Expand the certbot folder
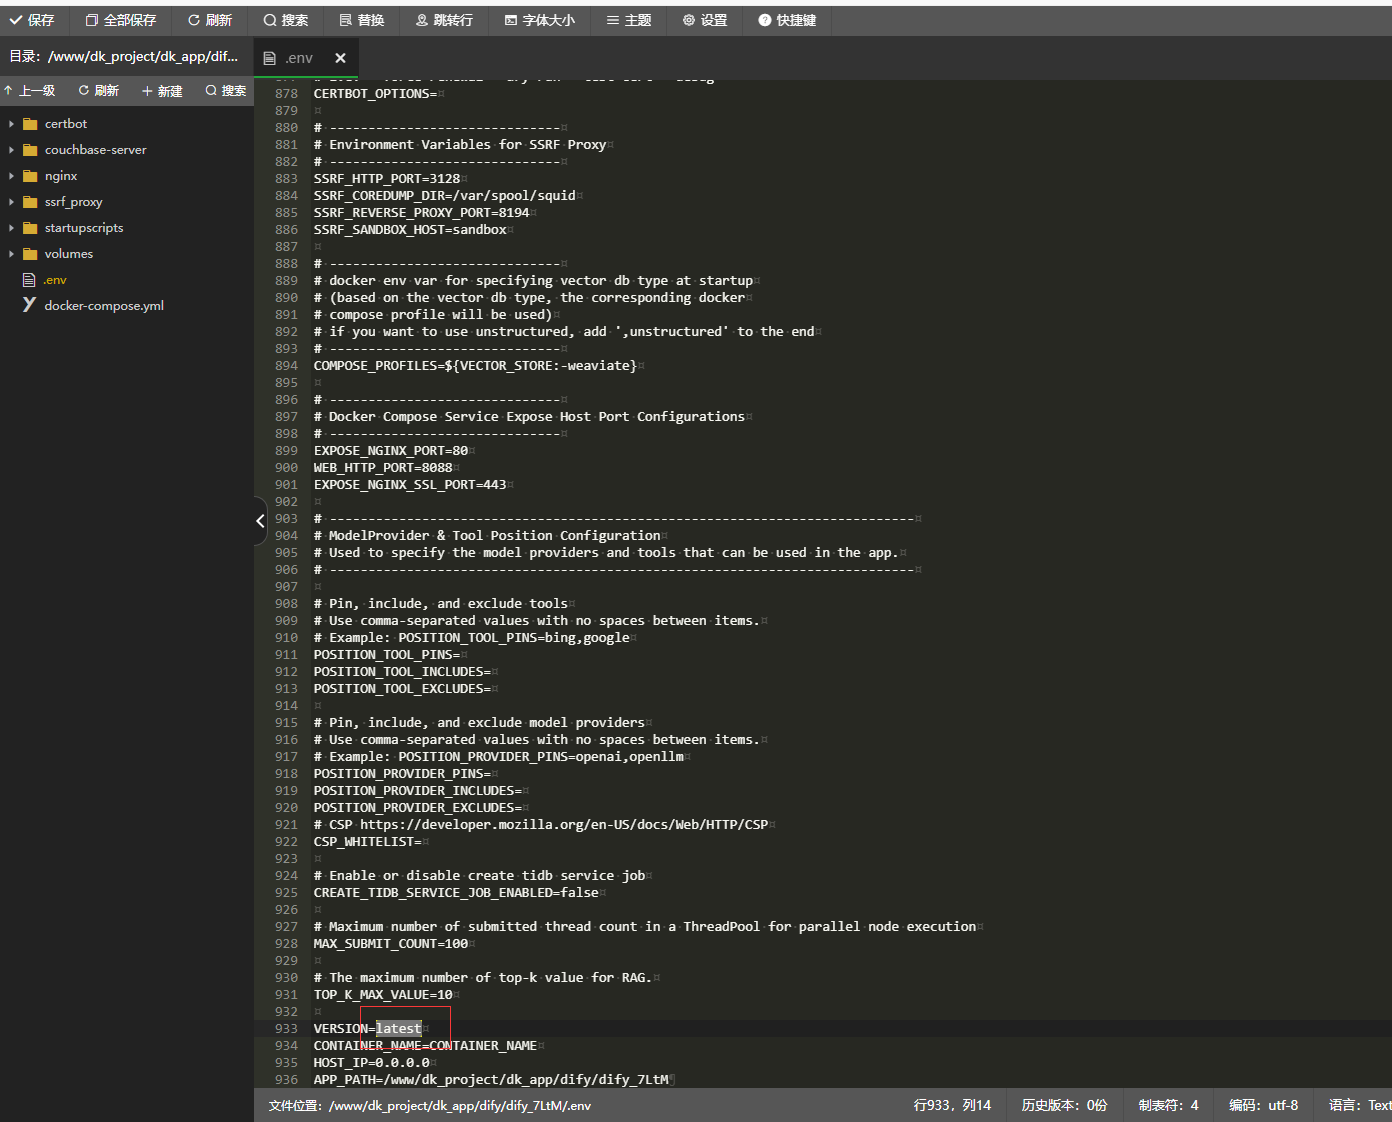The height and width of the screenshot is (1122, 1392). 66,124
